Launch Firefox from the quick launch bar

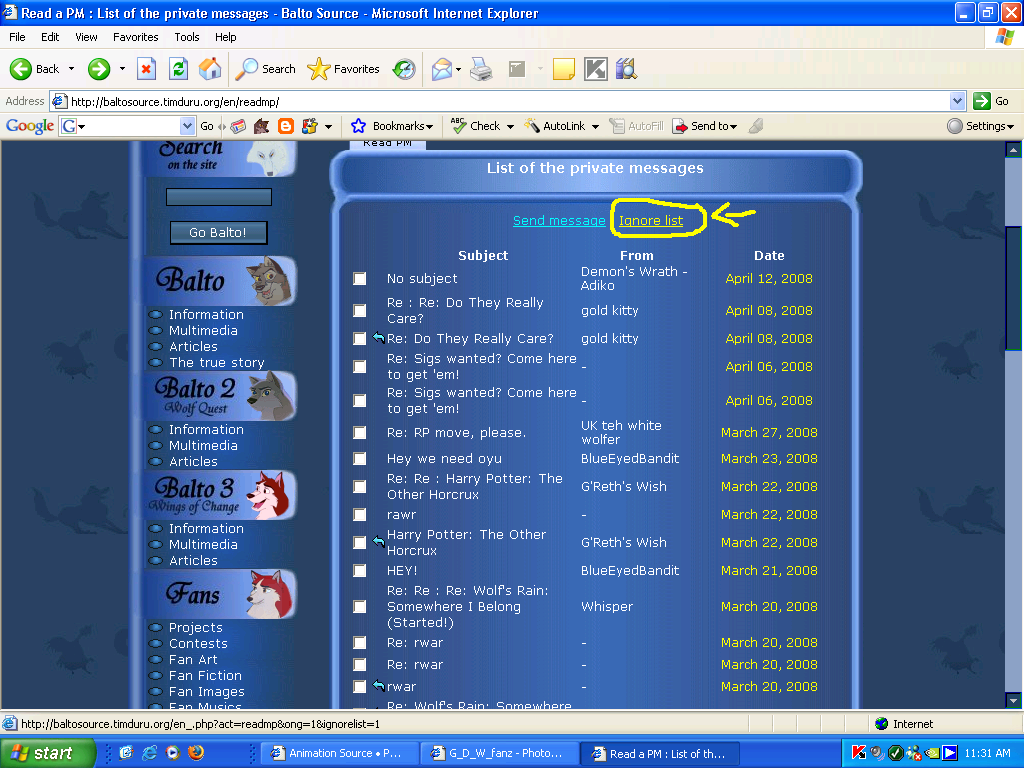pyautogui.click(x=195, y=753)
